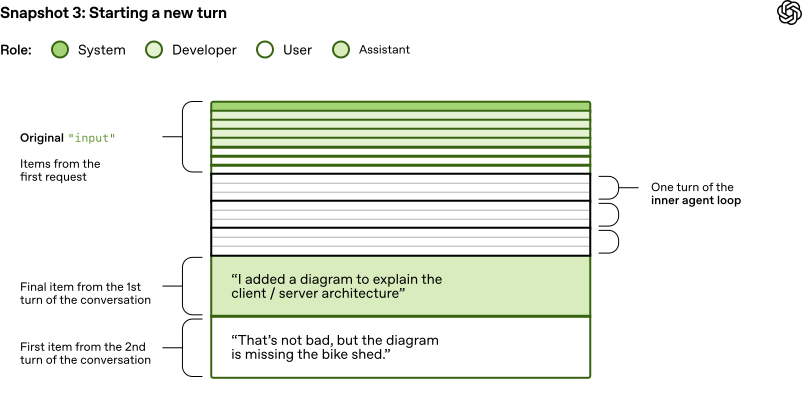Click the first white agent loop block
This screenshot has height=408, width=802.
[400, 187]
